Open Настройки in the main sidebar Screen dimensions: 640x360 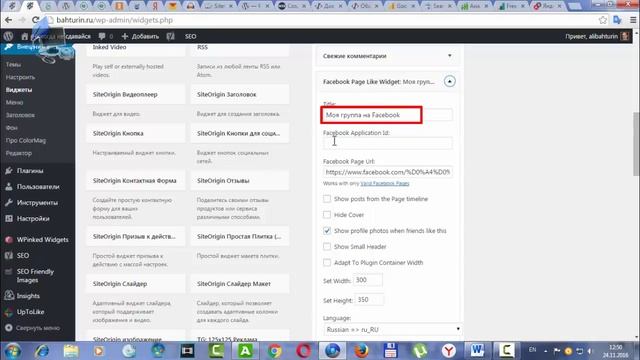[33, 218]
